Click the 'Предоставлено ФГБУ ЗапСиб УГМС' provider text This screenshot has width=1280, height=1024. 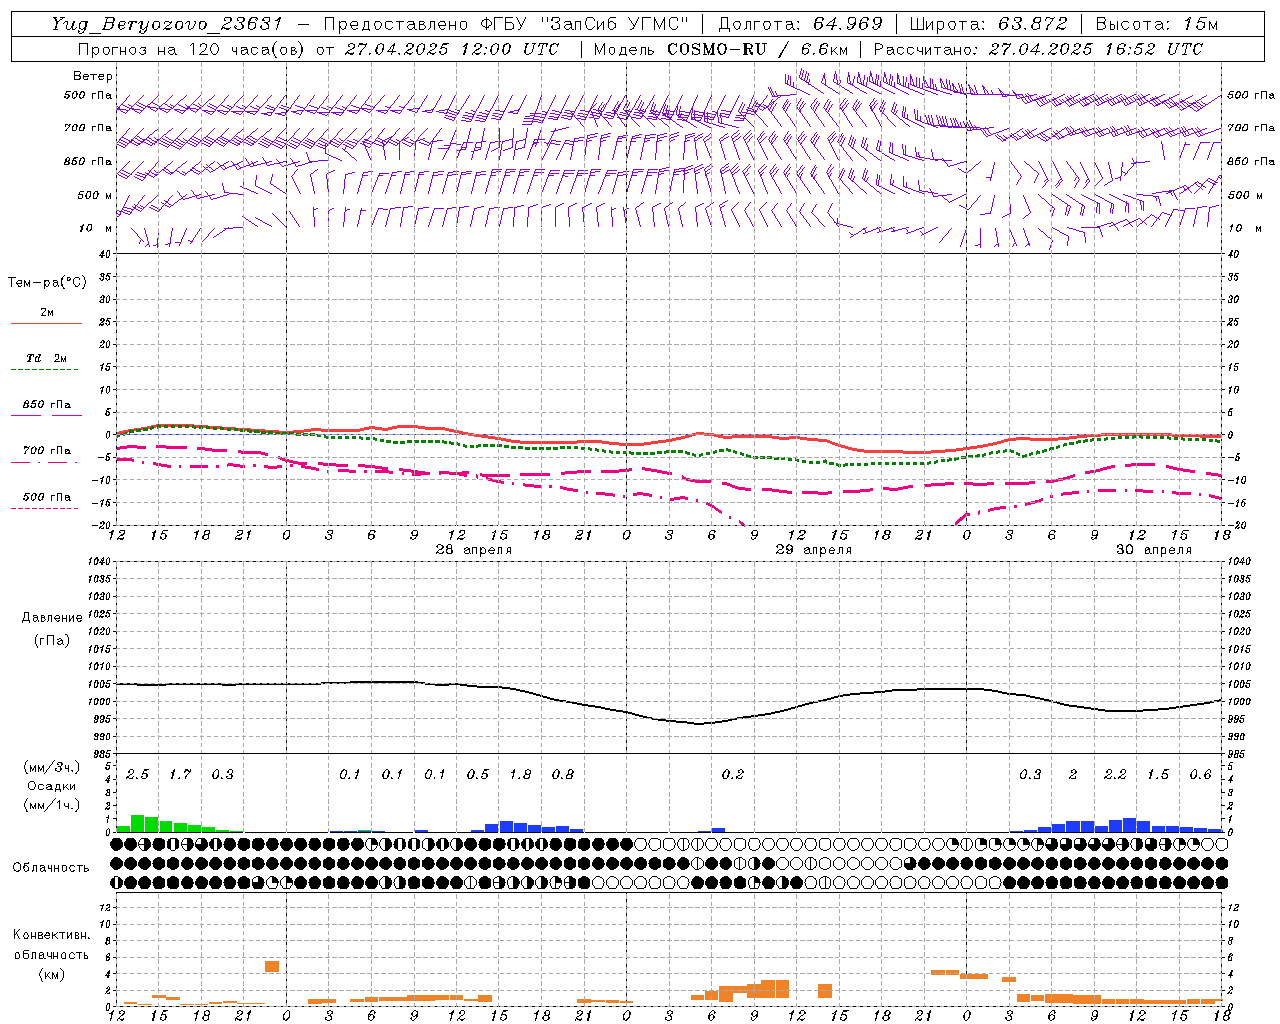pos(506,24)
